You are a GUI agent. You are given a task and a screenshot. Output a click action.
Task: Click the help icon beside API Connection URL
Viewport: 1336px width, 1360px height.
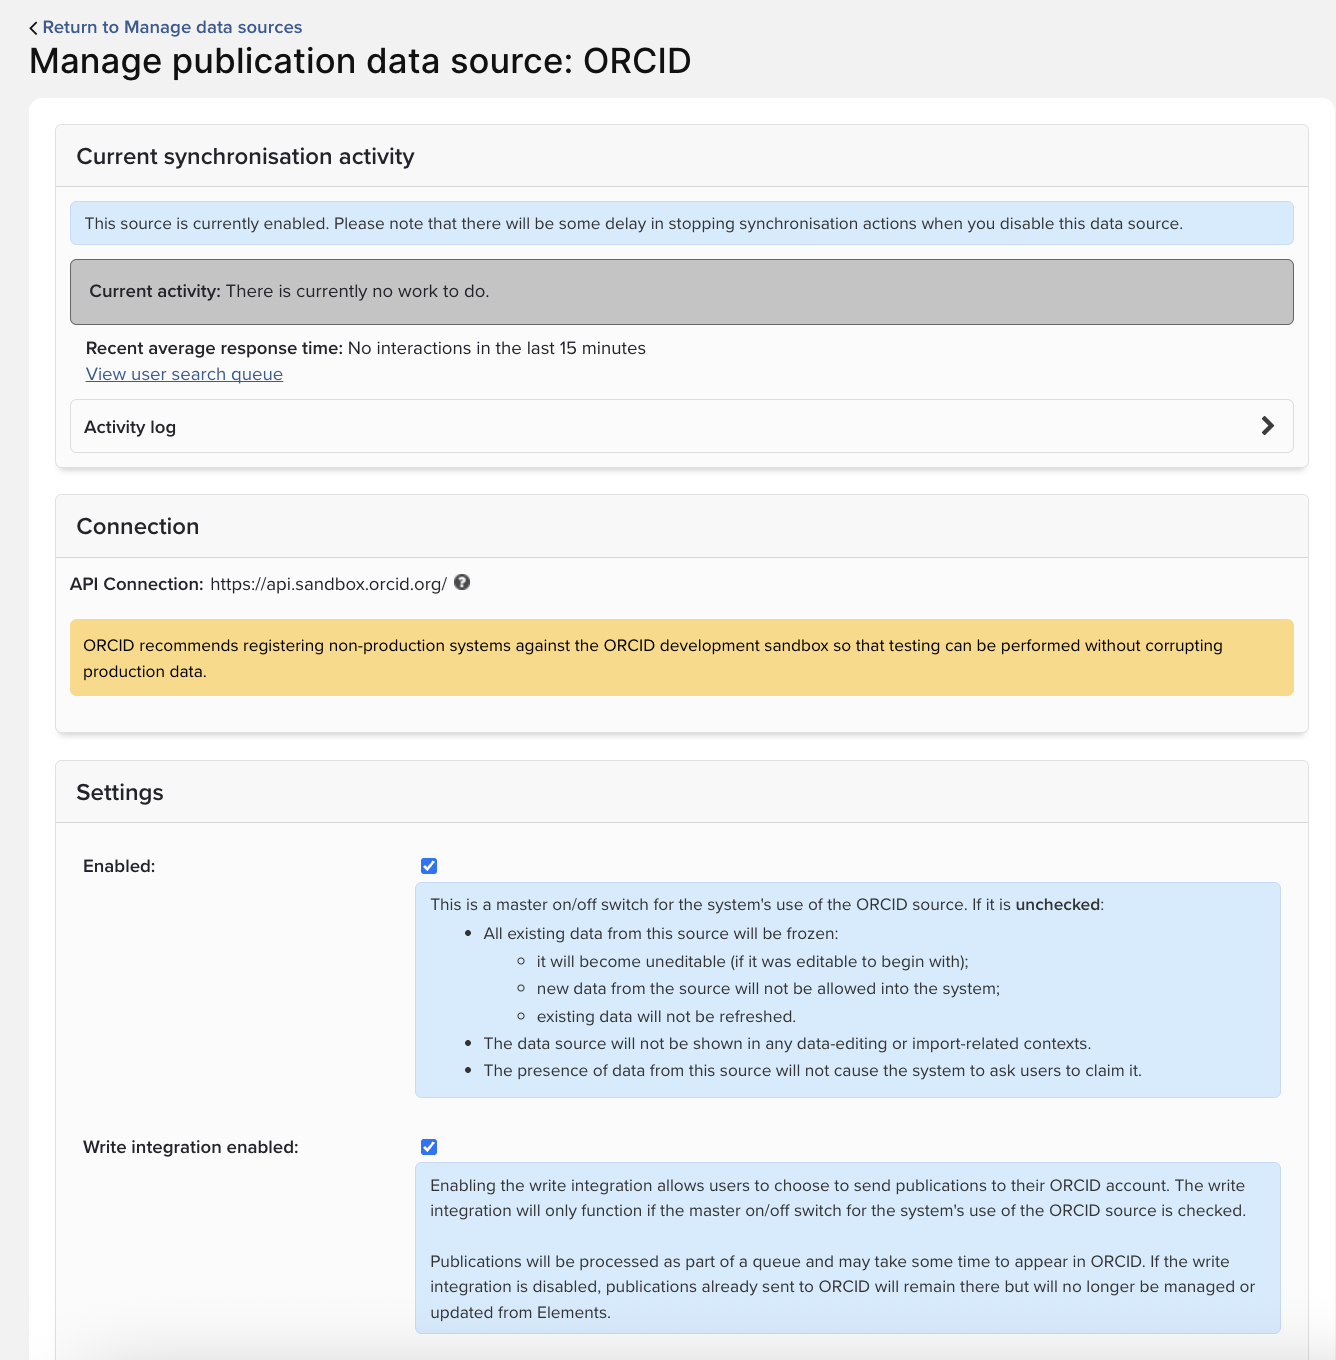pos(462,583)
